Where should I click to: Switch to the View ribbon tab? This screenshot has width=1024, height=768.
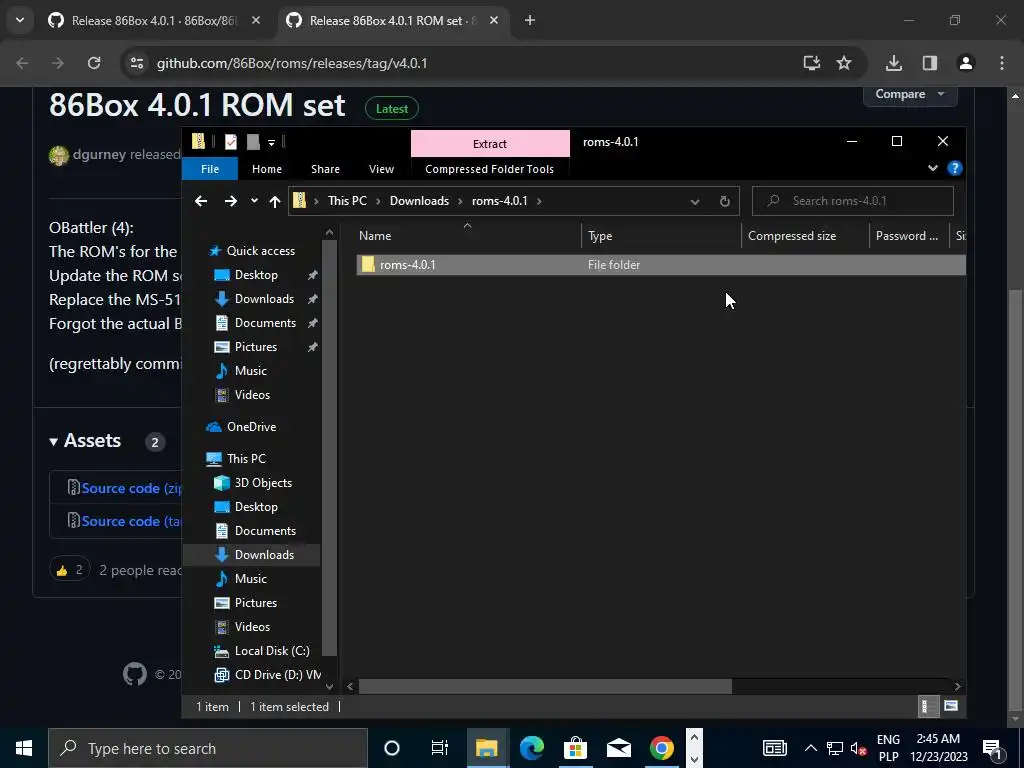click(x=381, y=169)
